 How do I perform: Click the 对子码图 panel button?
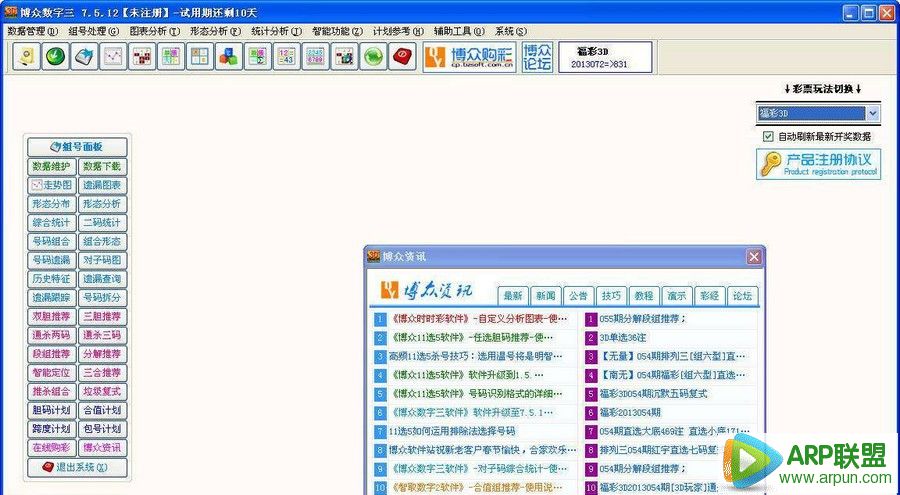[102, 260]
